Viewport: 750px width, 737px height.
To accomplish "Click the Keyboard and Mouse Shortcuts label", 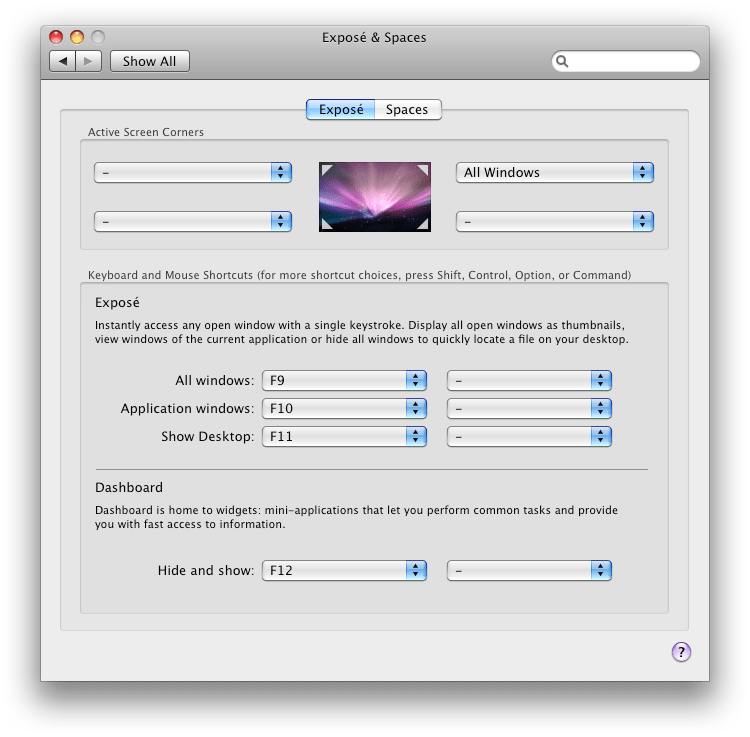I will coord(360,275).
